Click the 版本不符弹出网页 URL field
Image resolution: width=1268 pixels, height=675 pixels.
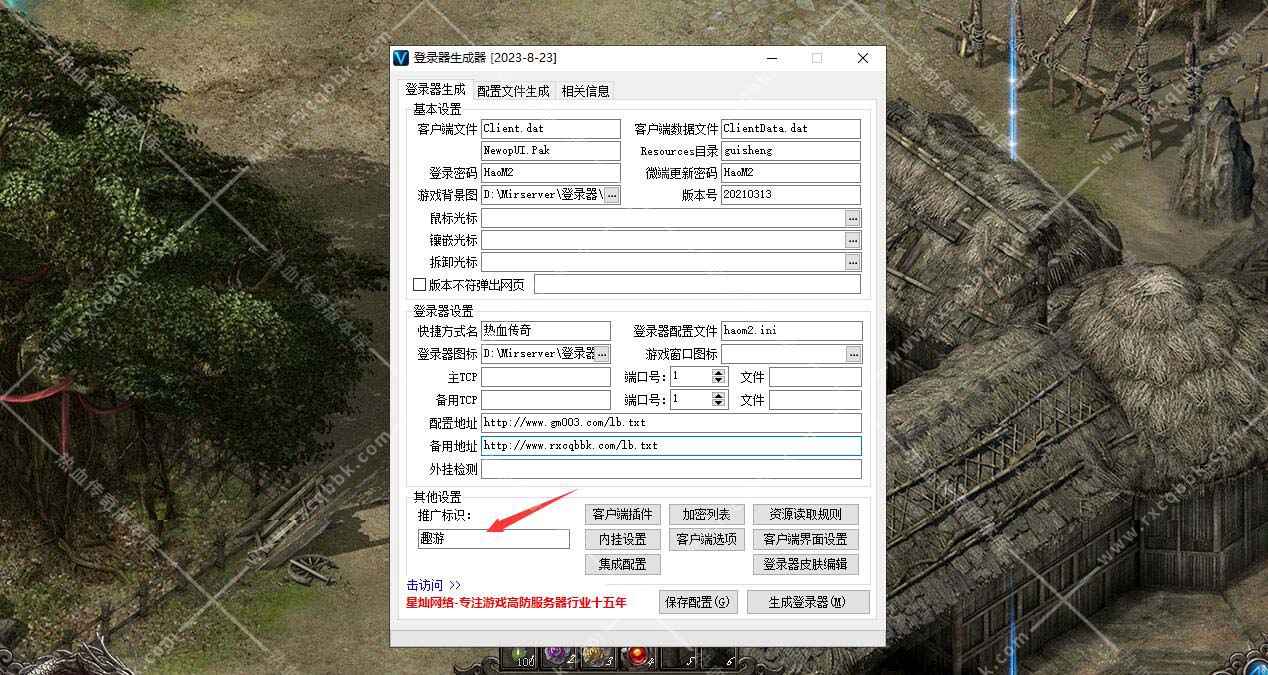pos(697,285)
